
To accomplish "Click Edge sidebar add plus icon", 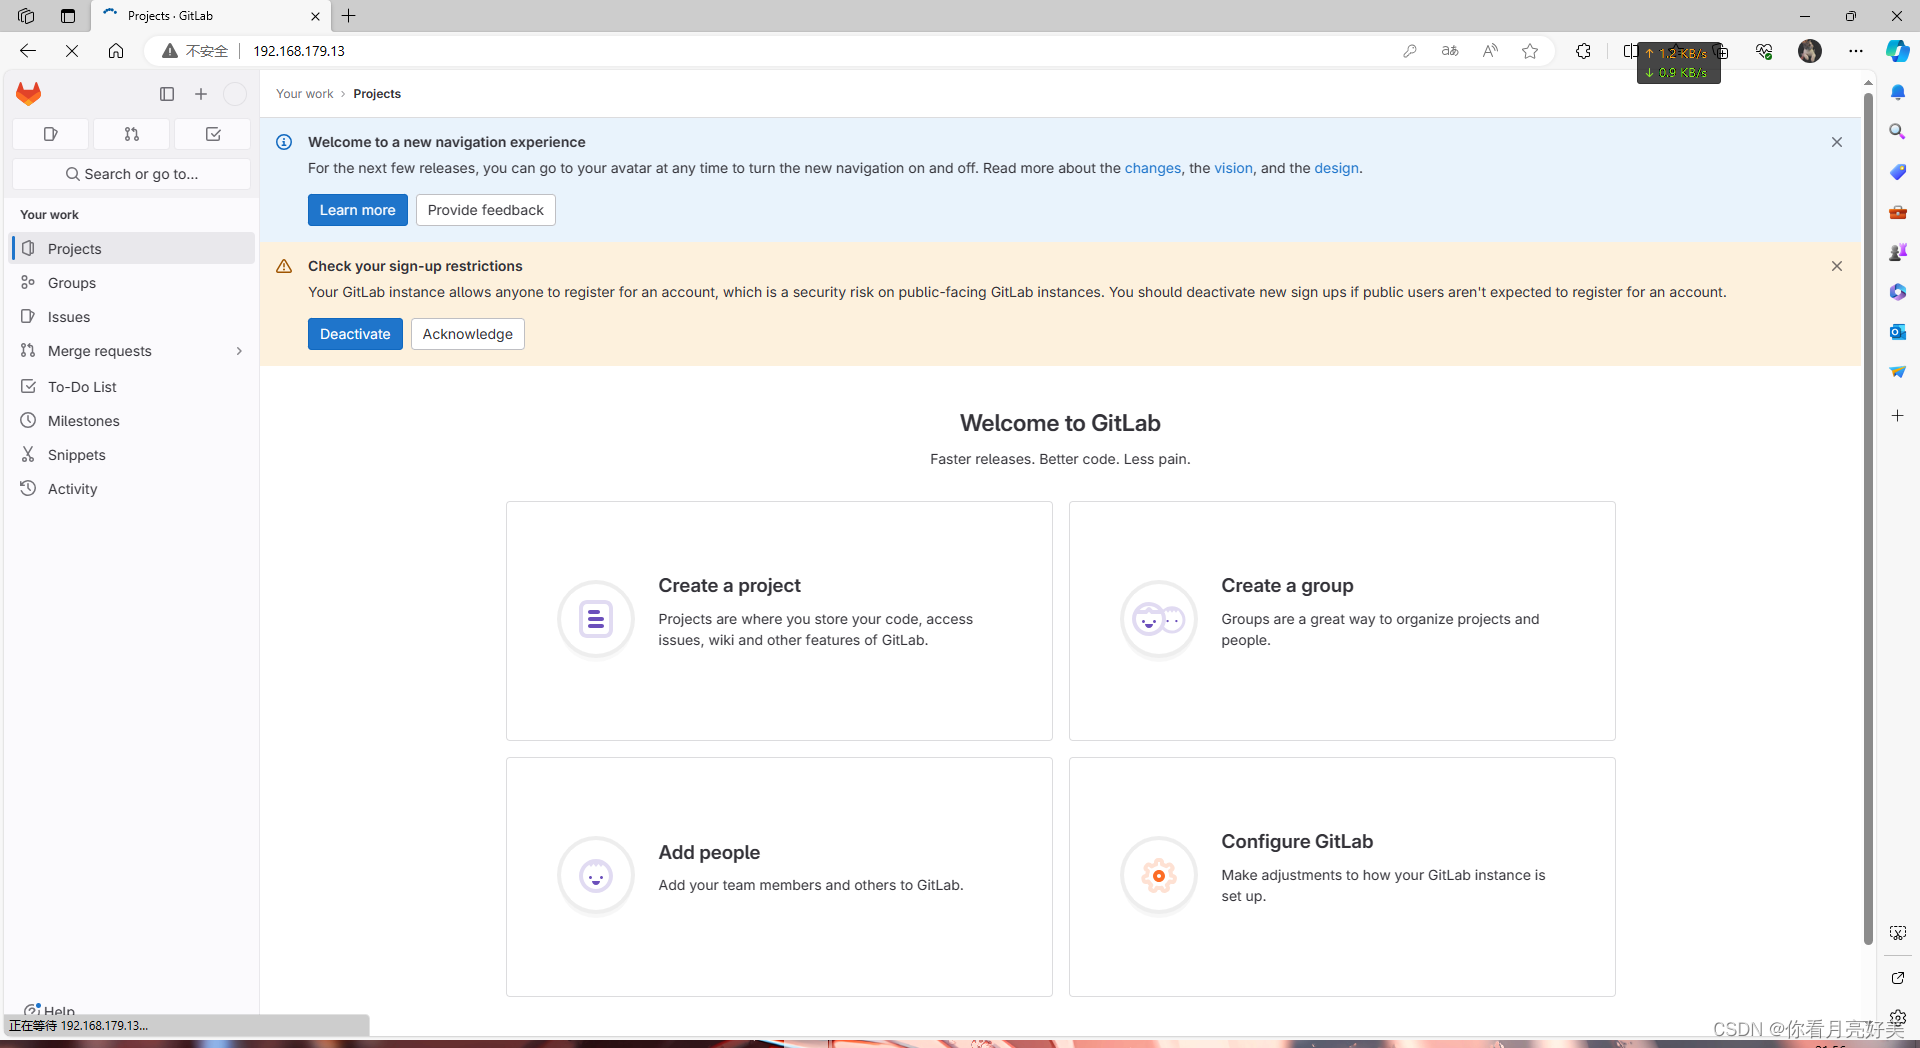I will tap(1897, 416).
